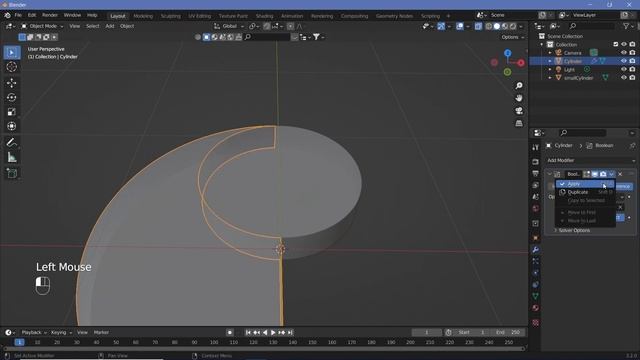Expand the Camera tree item
Screen dimensions: 640x360
click(x=550, y=53)
